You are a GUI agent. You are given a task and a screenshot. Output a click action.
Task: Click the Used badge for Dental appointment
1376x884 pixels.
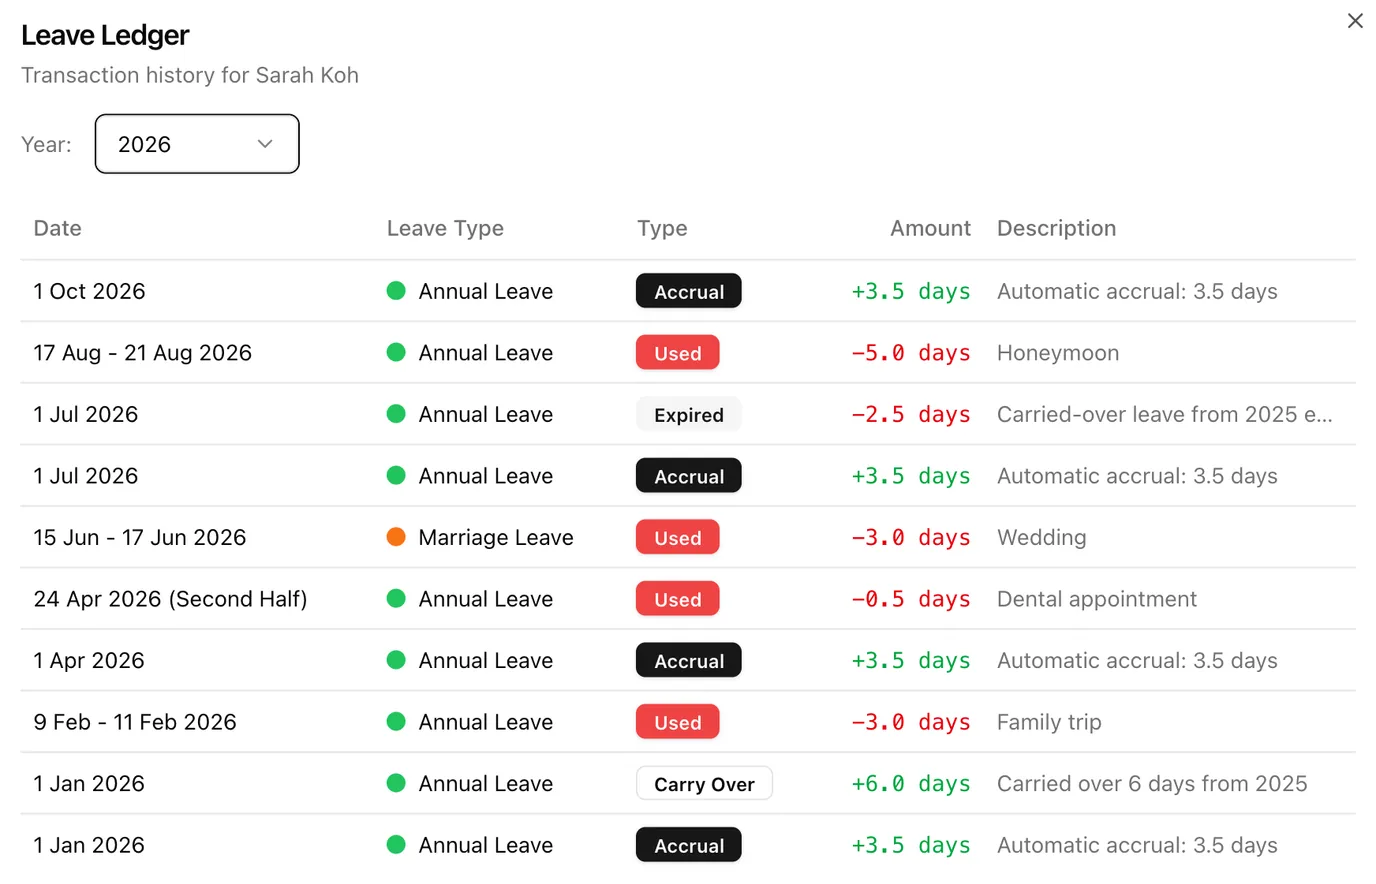(678, 599)
